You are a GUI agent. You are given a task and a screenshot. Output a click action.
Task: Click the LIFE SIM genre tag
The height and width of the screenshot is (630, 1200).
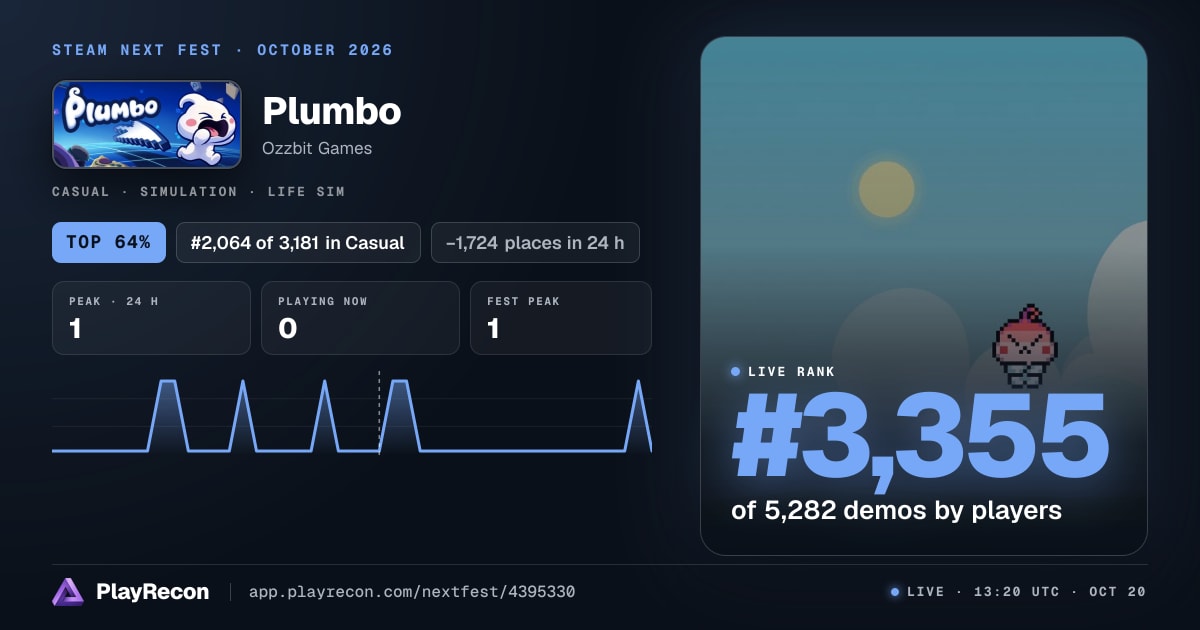306,192
